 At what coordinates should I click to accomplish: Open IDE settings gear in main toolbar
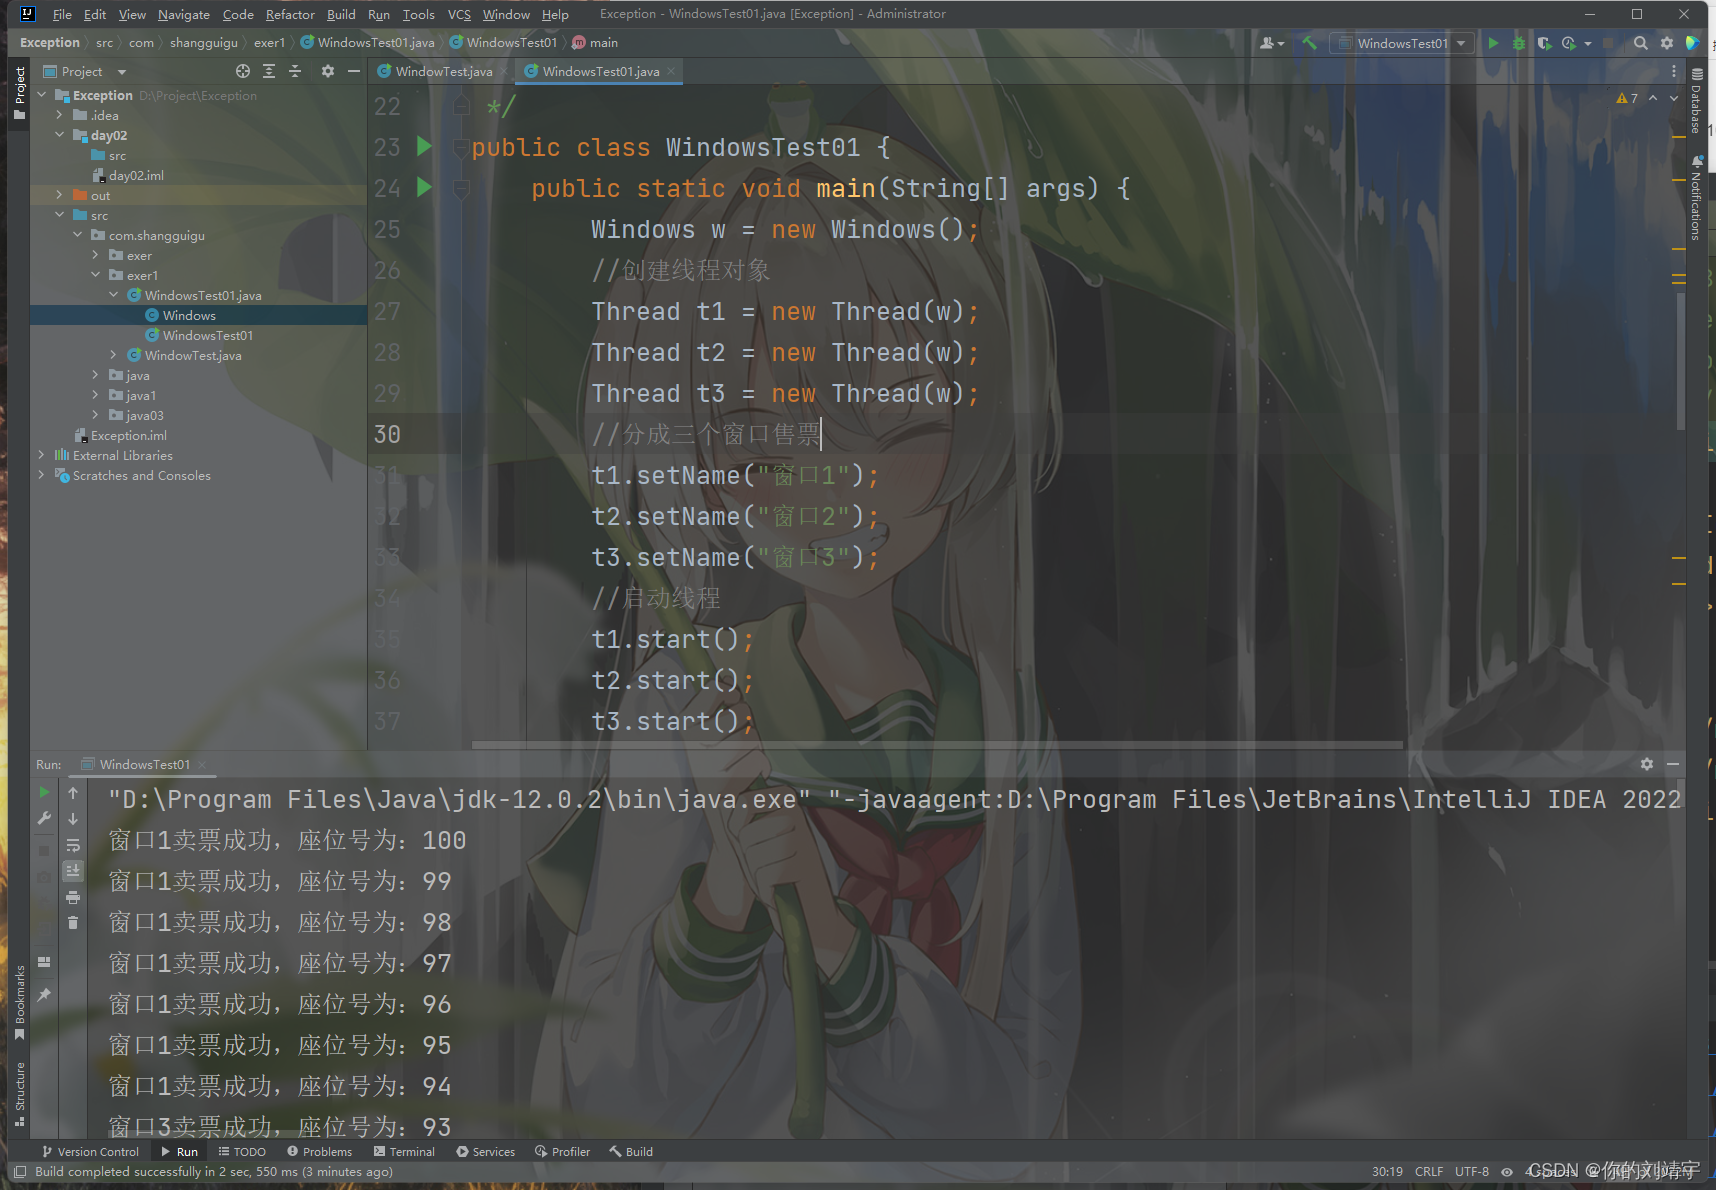pos(1666,43)
